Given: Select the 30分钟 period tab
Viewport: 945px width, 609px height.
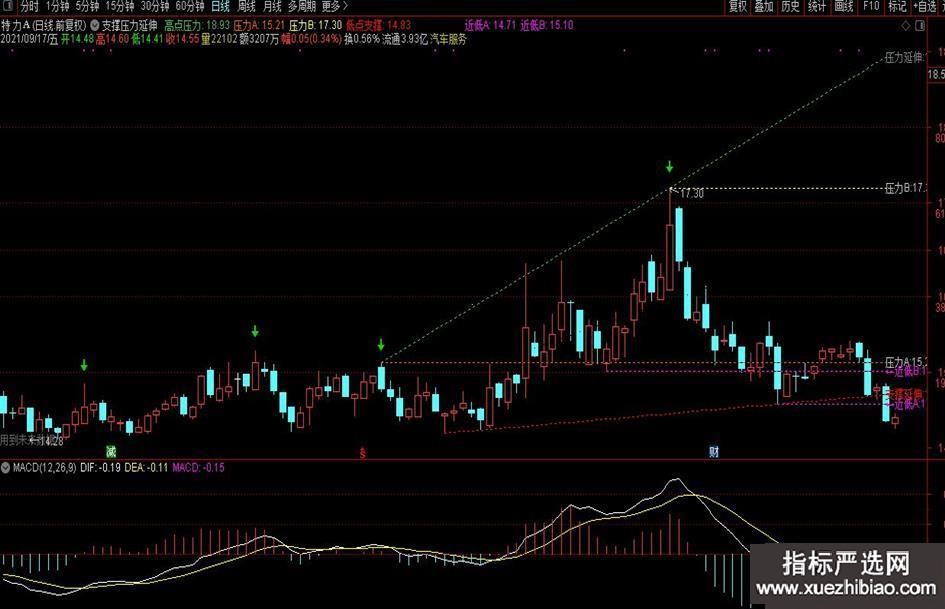Looking at the screenshot, I should pyautogui.click(x=155, y=7).
